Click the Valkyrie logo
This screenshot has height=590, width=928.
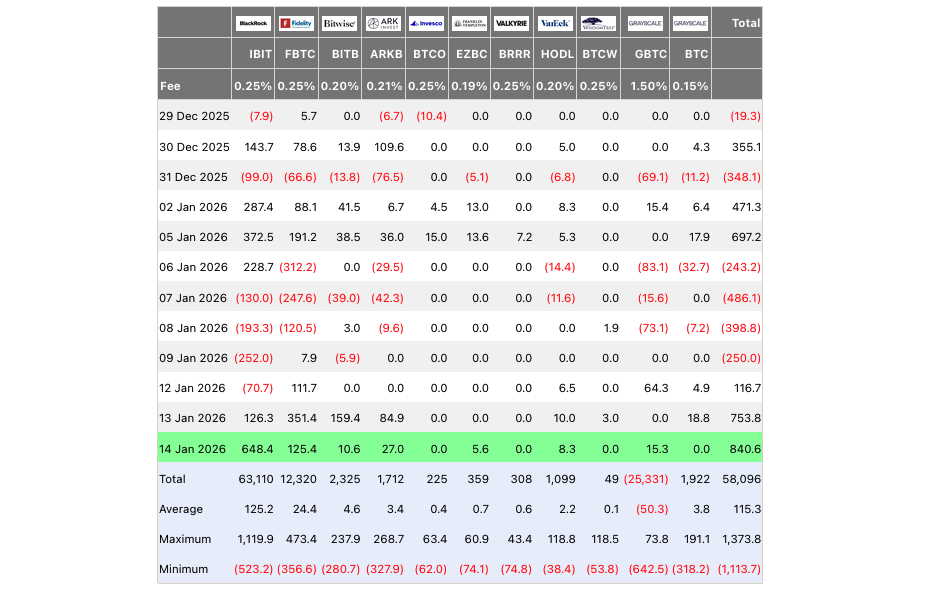click(x=512, y=23)
